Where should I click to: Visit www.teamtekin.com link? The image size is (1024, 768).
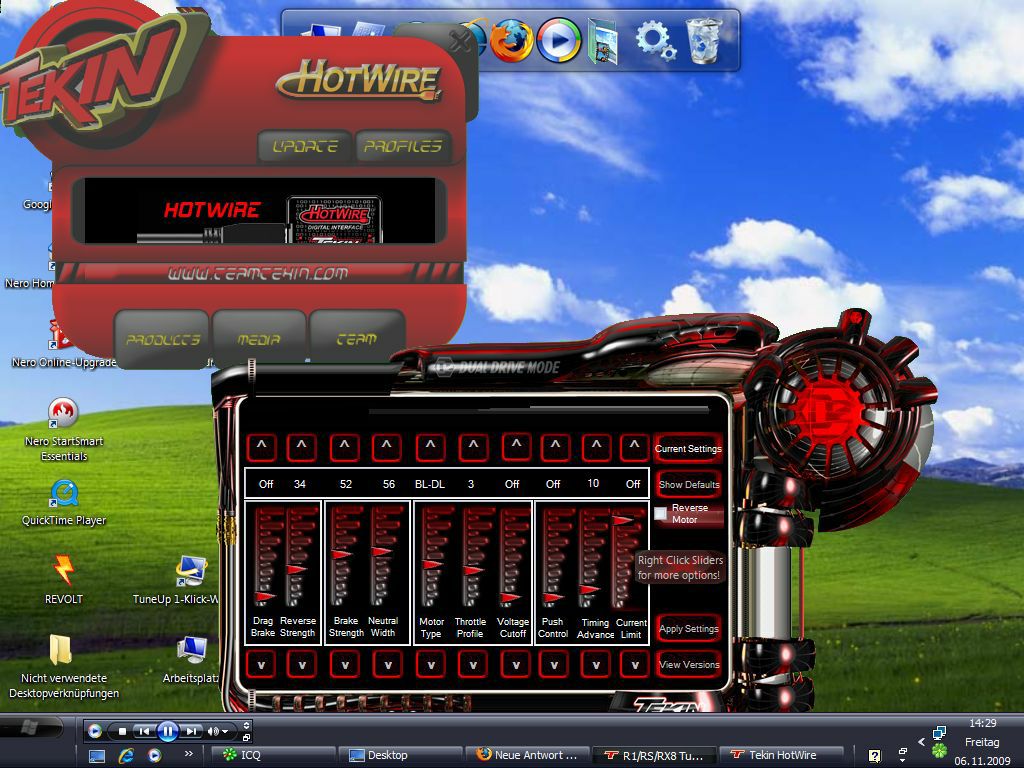[258, 274]
